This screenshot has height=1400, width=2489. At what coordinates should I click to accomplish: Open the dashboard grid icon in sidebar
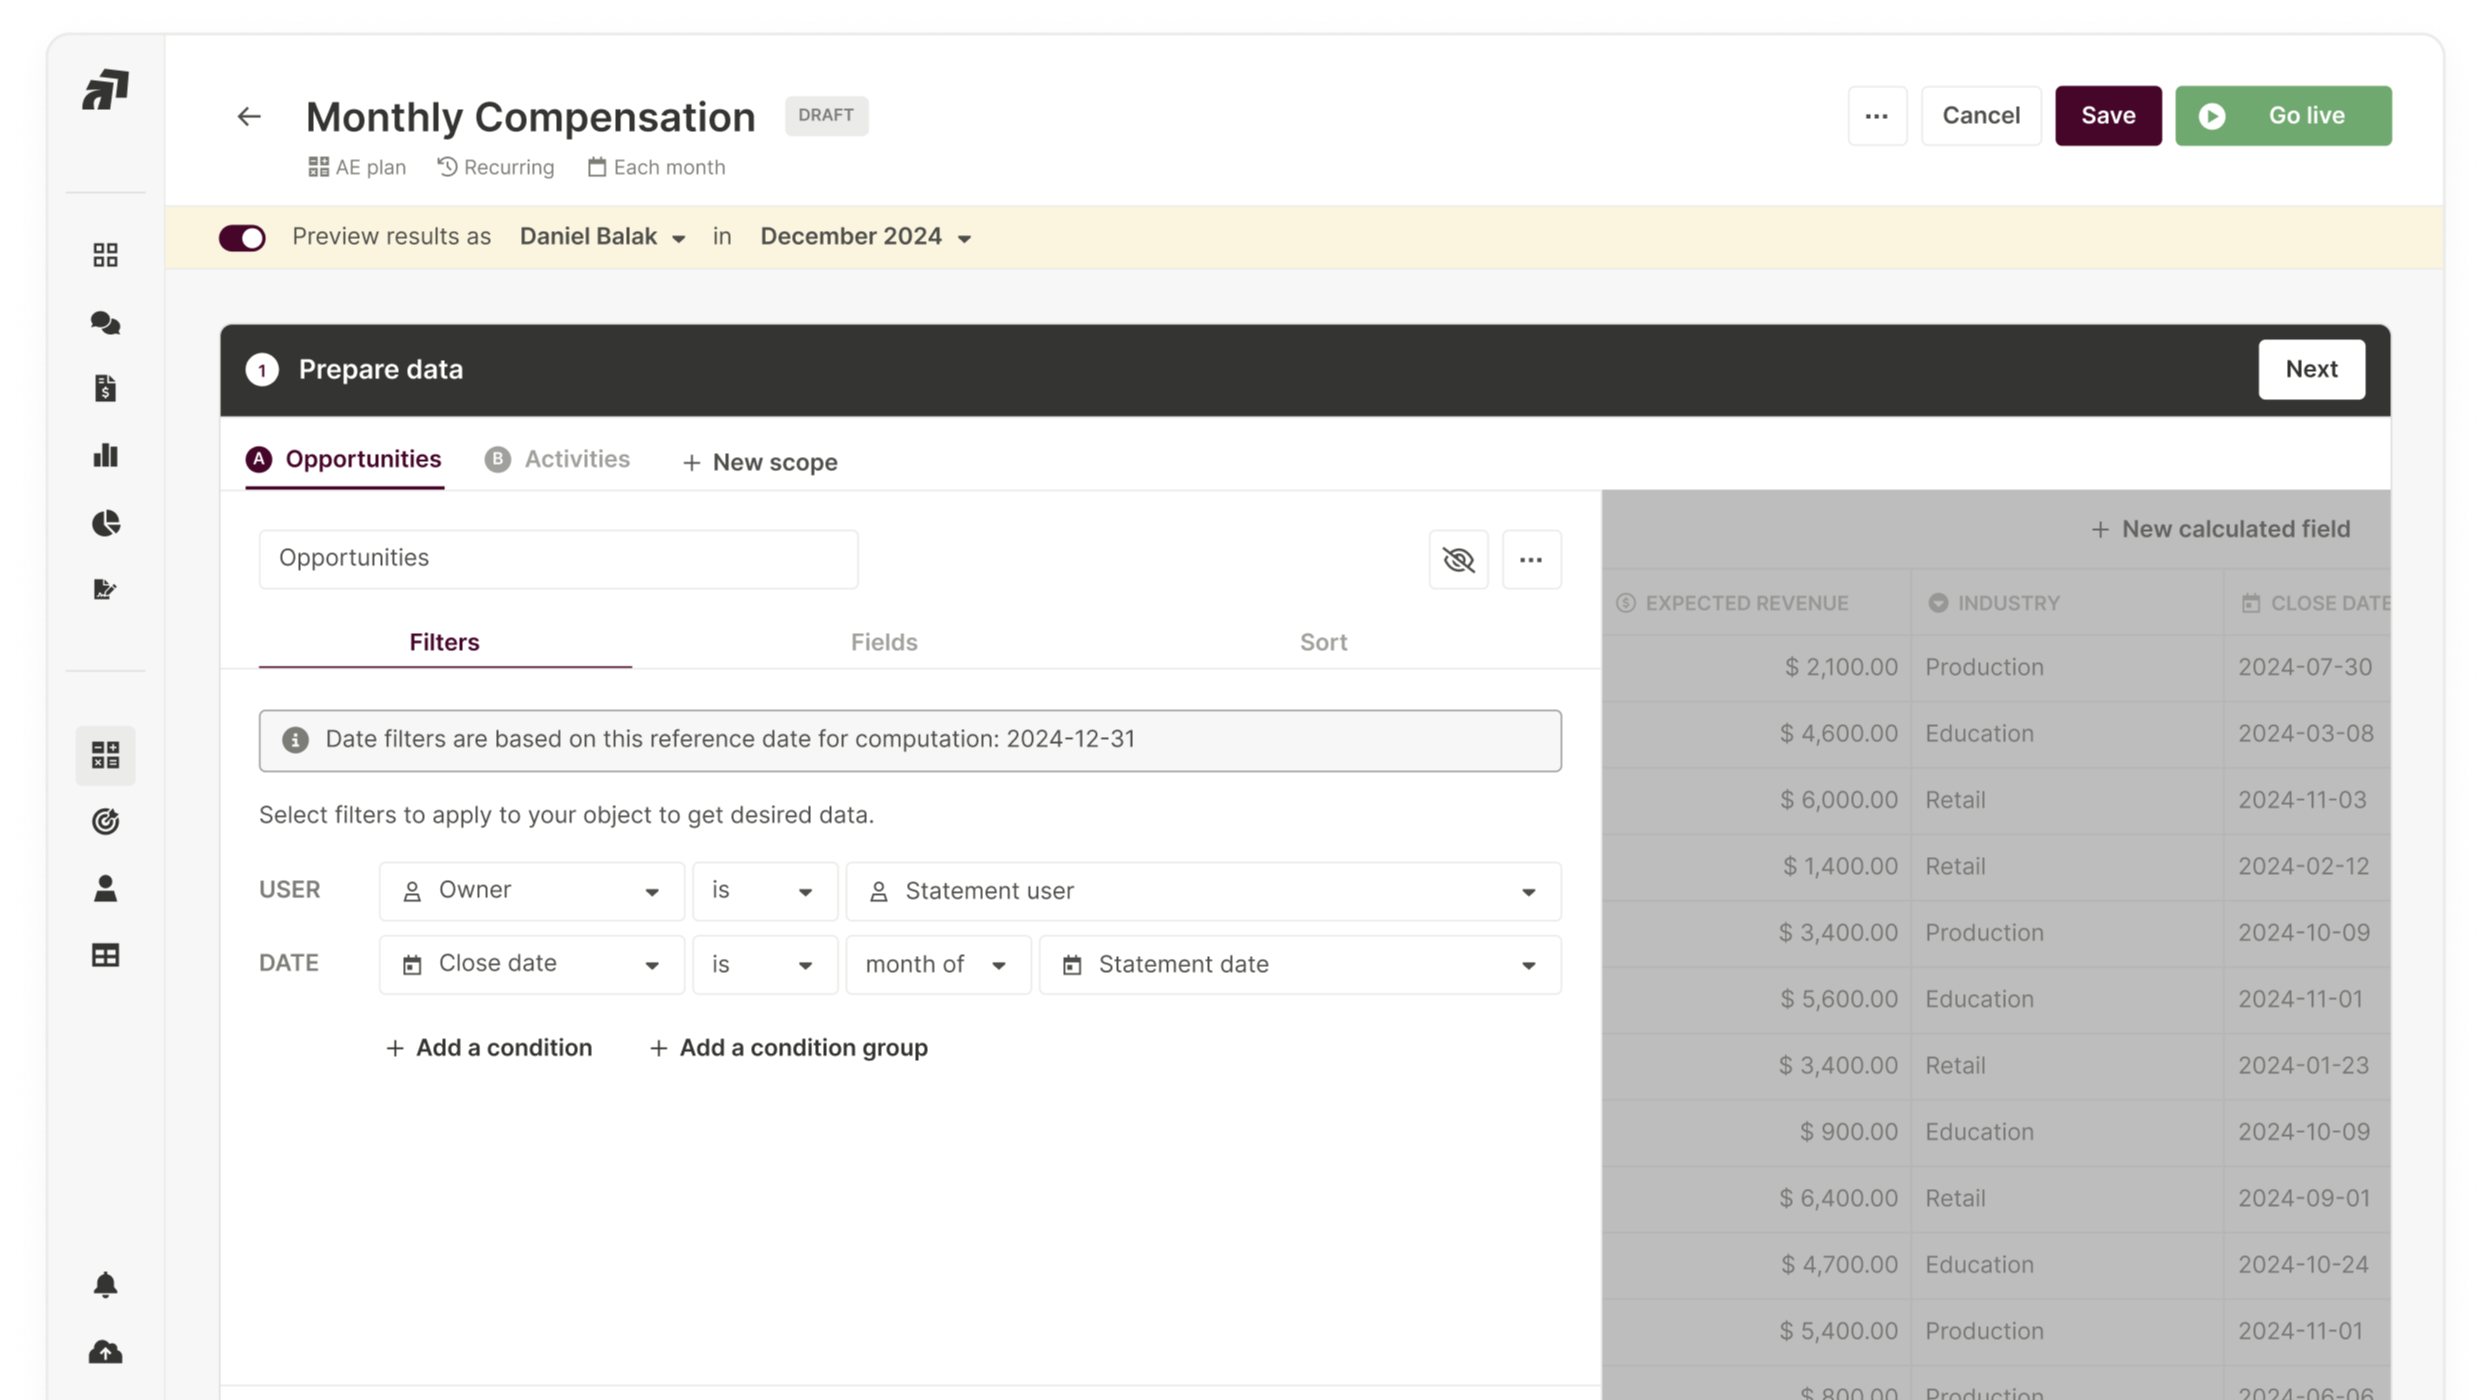click(107, 255)
